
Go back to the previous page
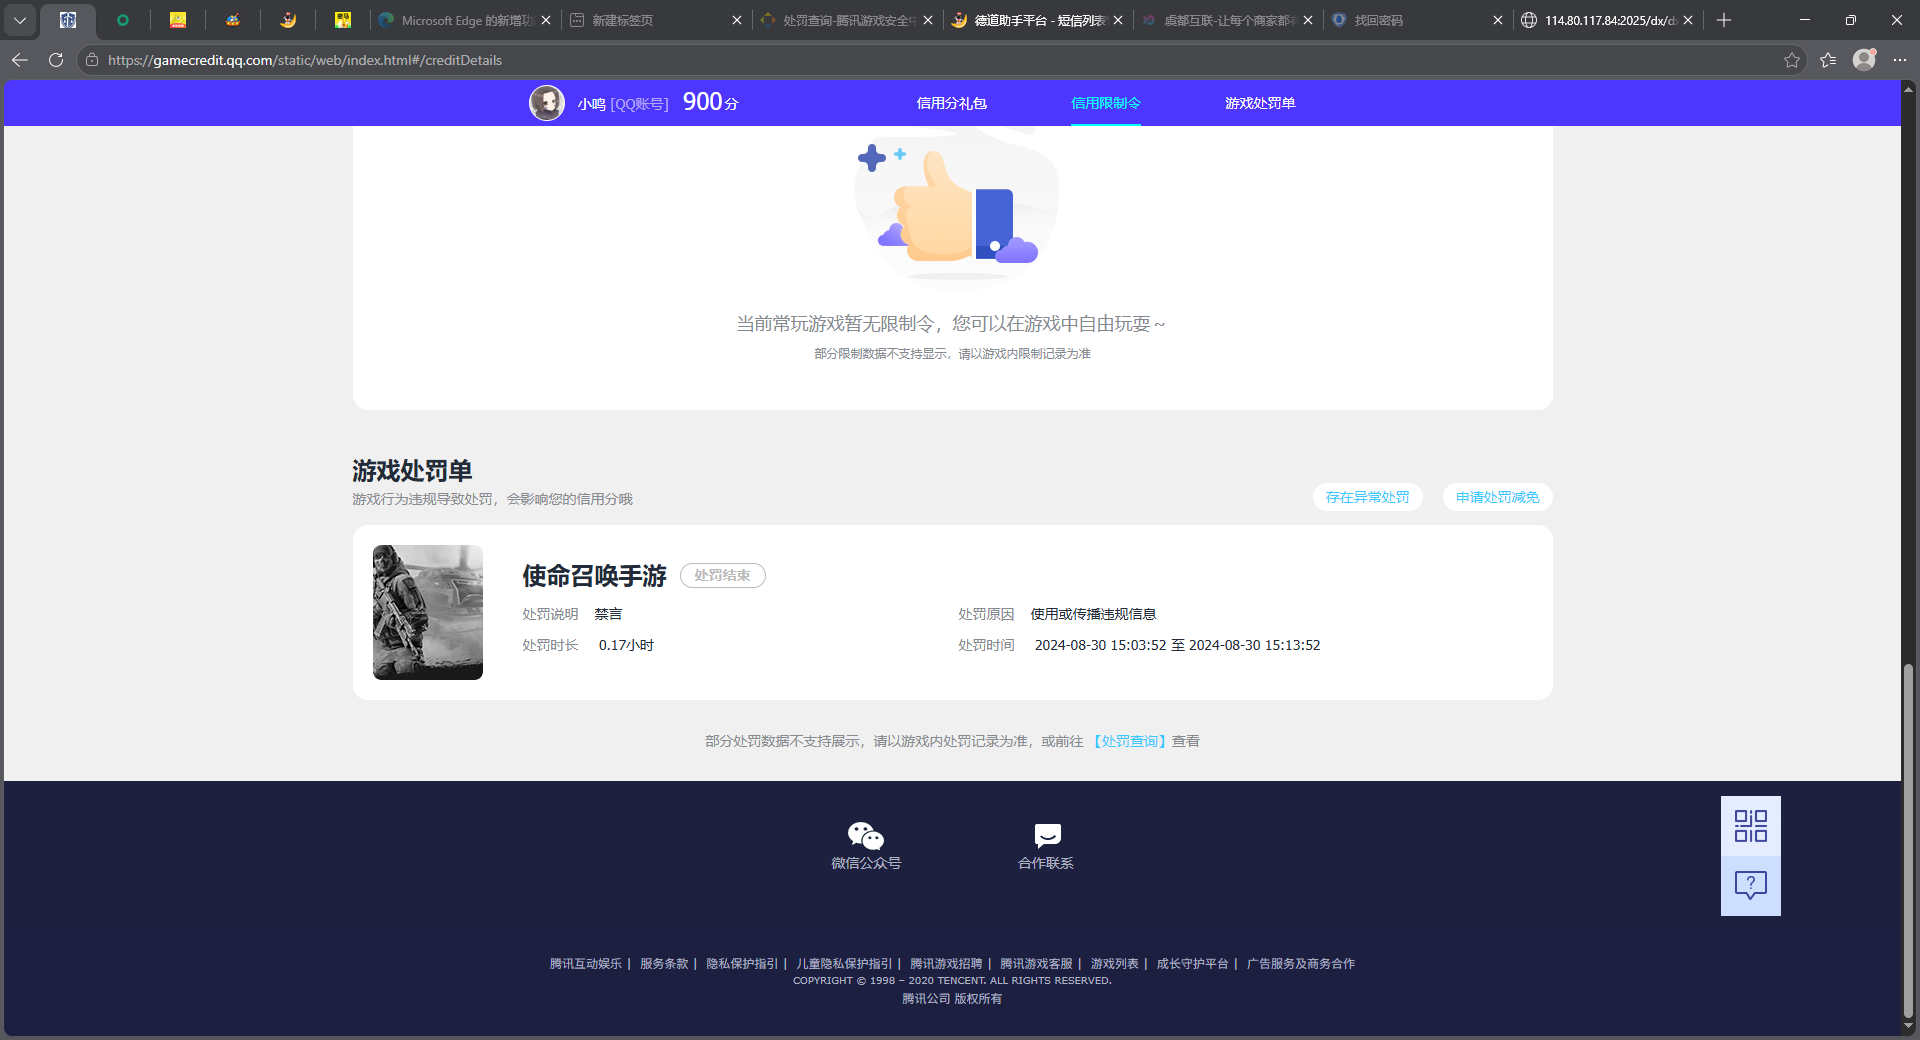click(x=20, y=60)
